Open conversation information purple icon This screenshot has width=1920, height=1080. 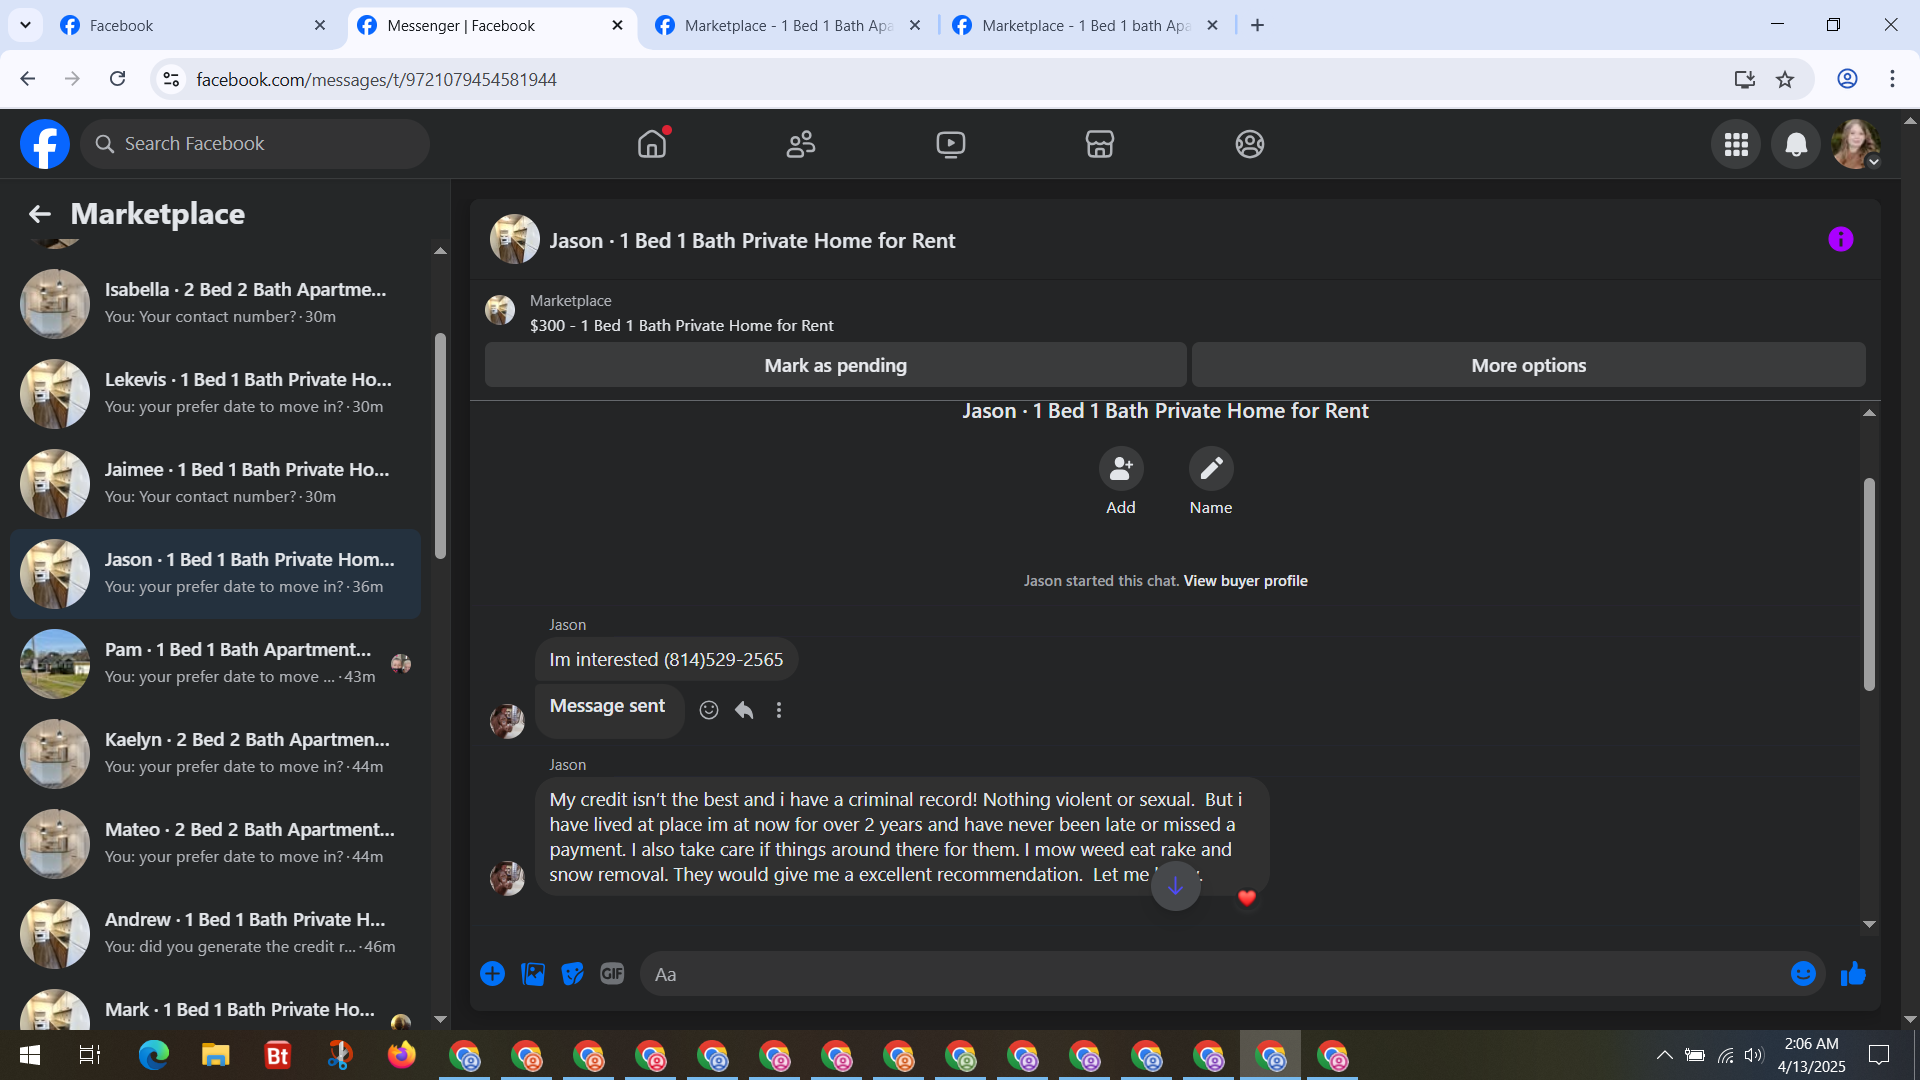[1841, 239]
